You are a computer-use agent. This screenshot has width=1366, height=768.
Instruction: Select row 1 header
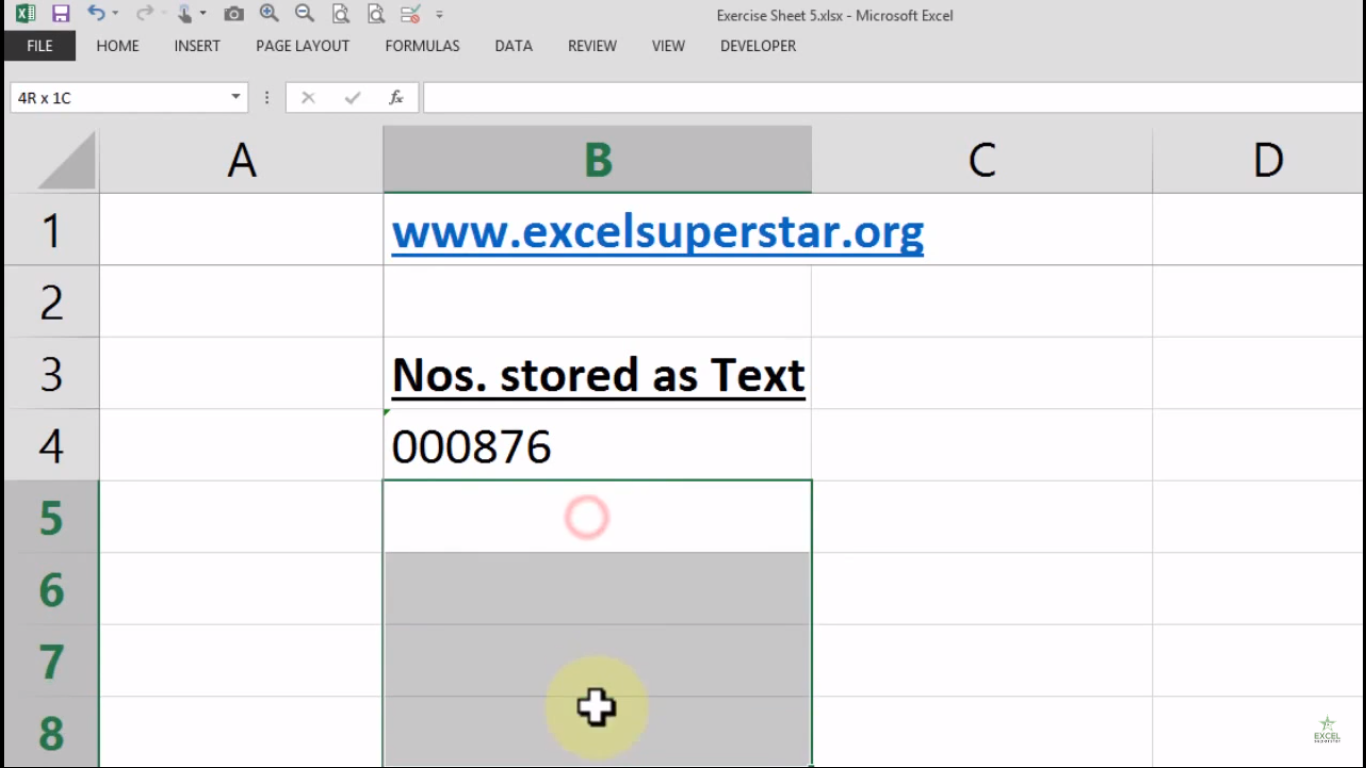click(x=51, y=230)
